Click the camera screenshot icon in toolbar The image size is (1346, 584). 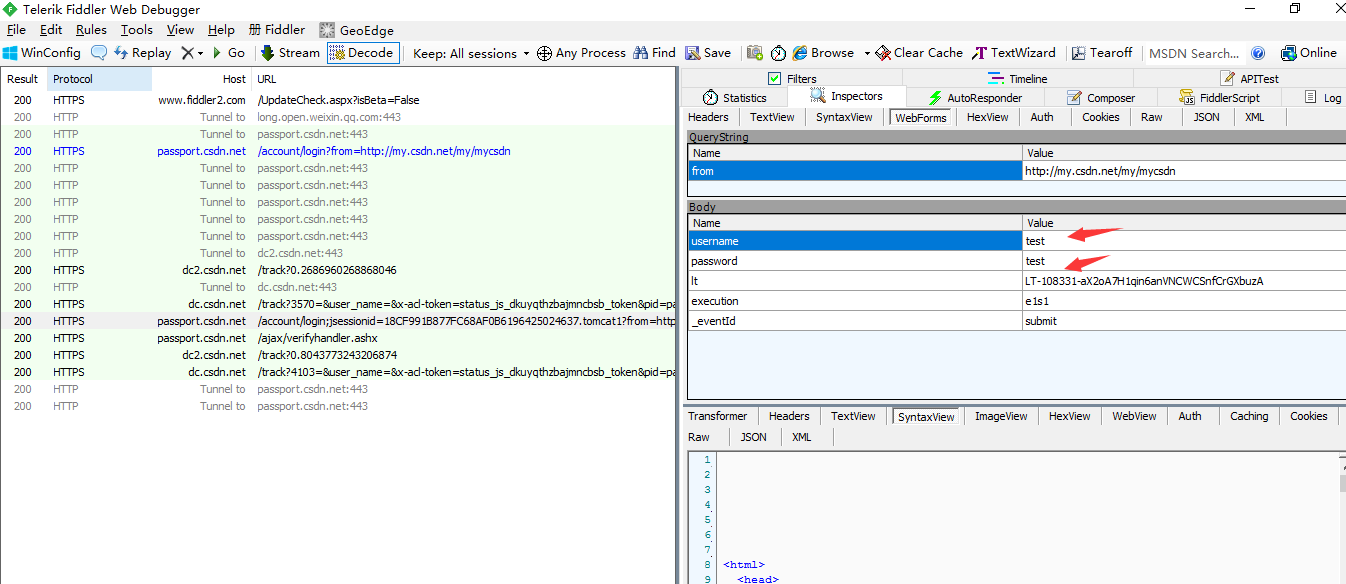[755, 53]
